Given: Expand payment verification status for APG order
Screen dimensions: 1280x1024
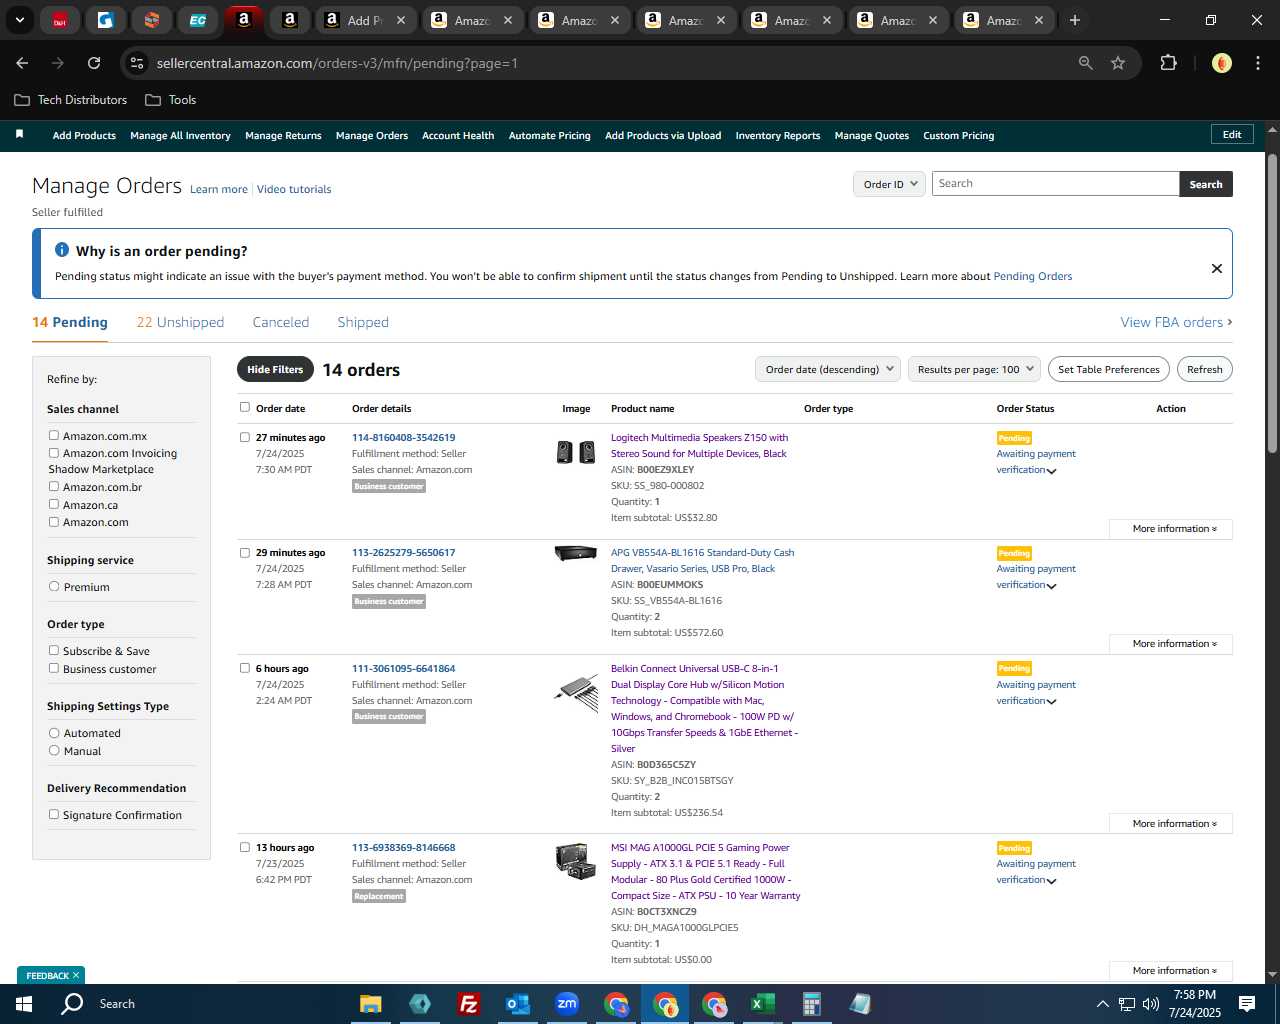Looking at the screenshot, I should click(x=1051, y=586).
